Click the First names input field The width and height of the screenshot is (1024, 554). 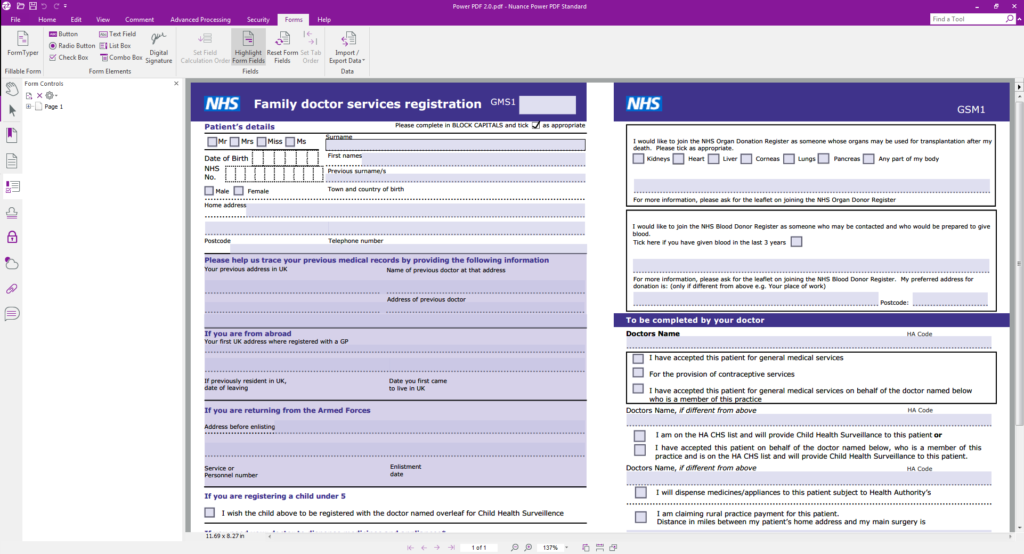pos(474,158)
